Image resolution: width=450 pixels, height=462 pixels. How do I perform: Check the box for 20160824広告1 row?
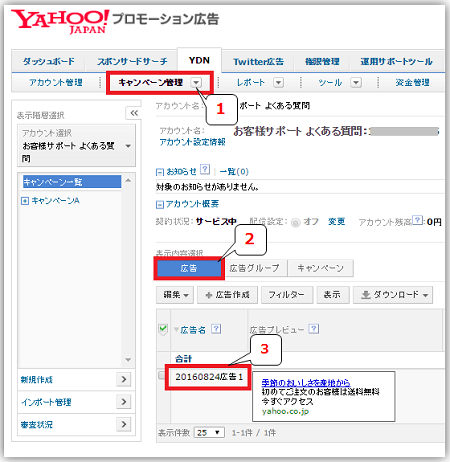pos(162,376)
